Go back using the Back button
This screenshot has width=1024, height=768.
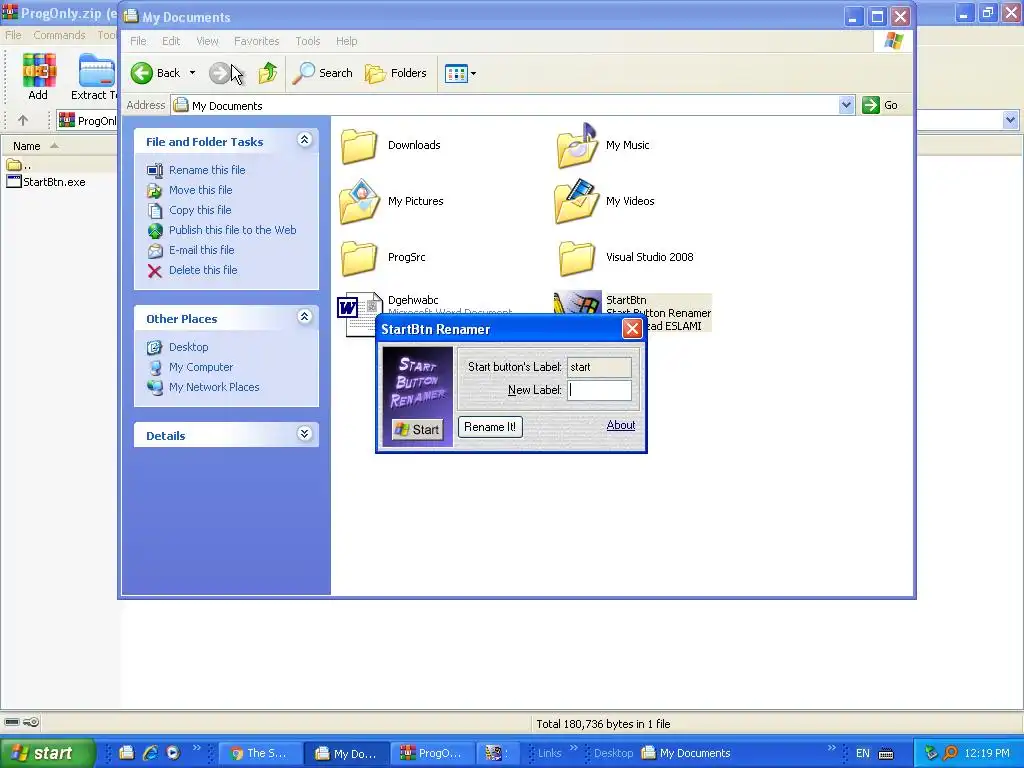pyautogui.click(x=155, y=73)
